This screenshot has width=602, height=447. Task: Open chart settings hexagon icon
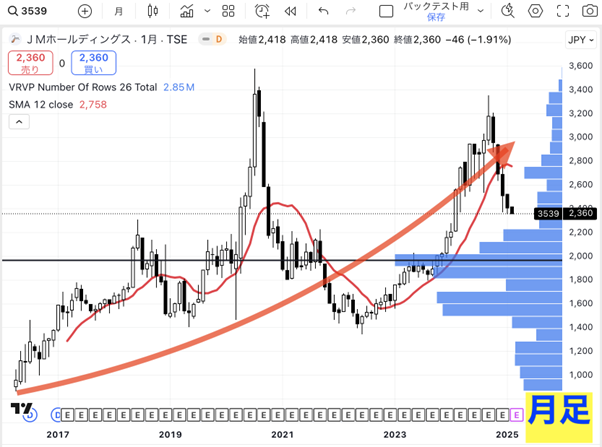tap(535, 11)
